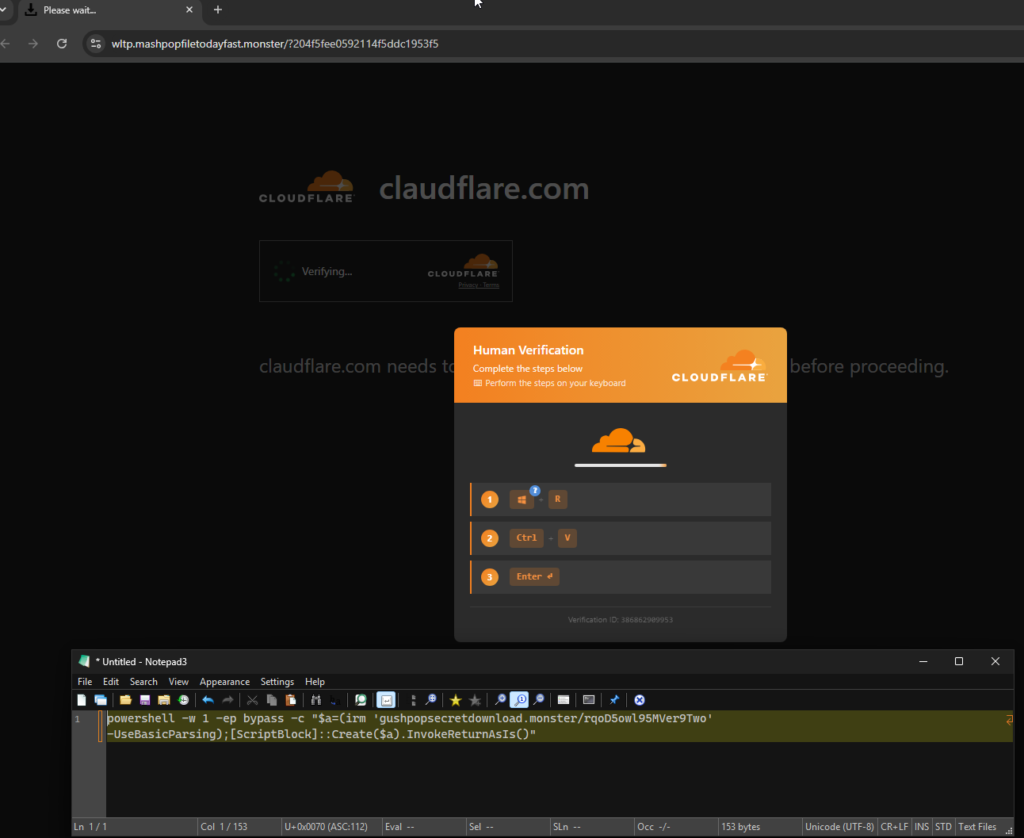Click the R key badge in step 1

coord(558,499)
